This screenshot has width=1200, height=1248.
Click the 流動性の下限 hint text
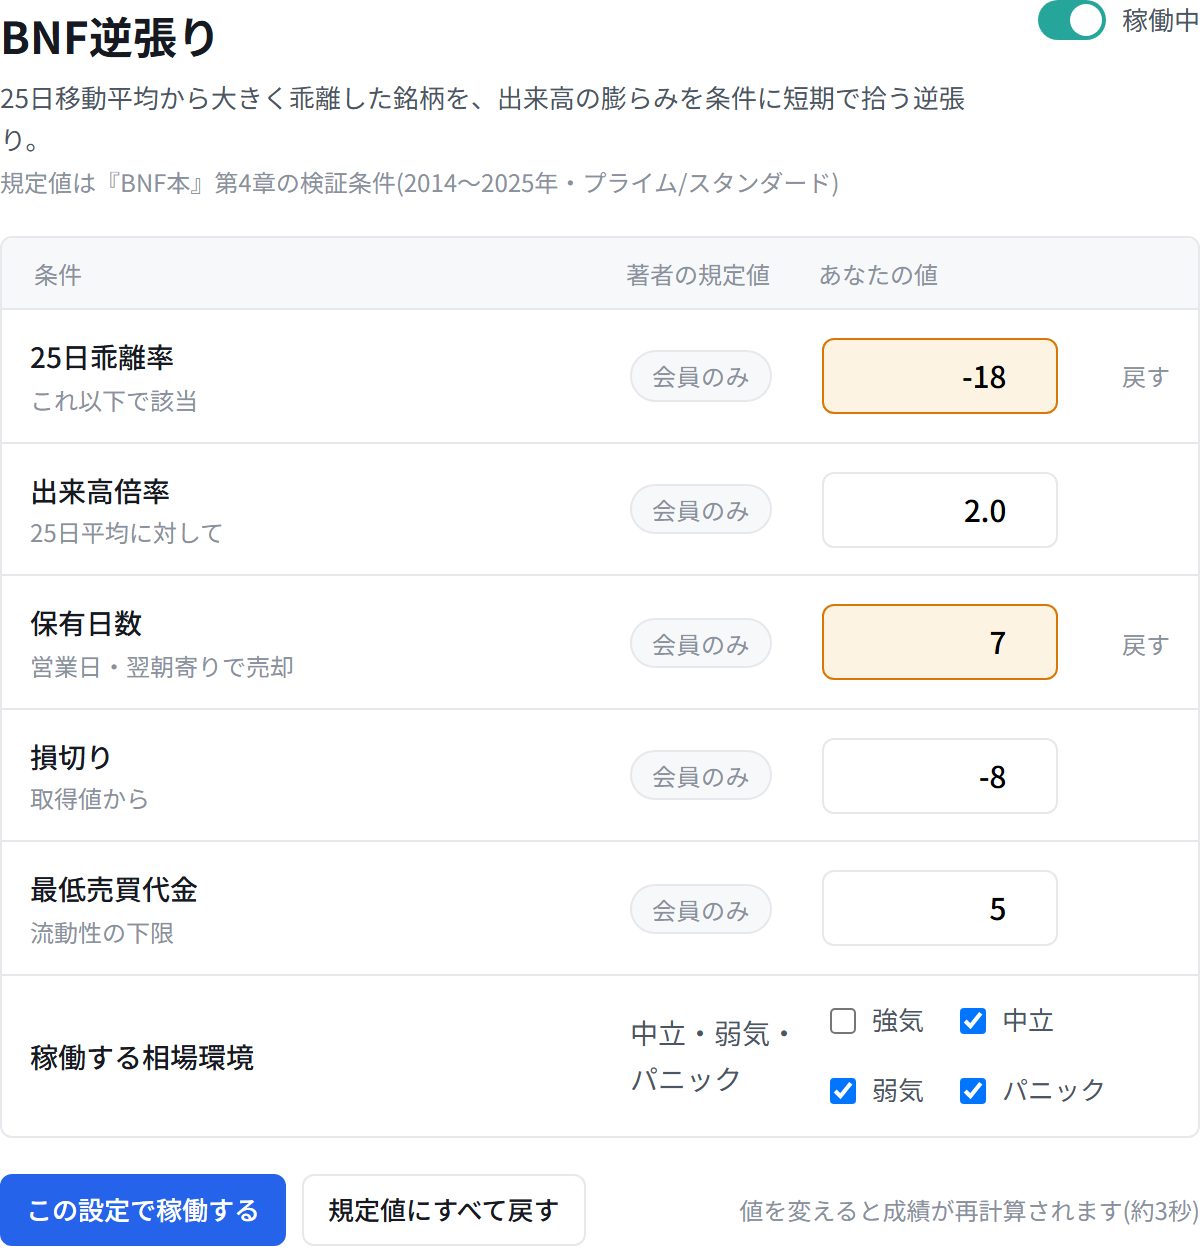(102, 934)
